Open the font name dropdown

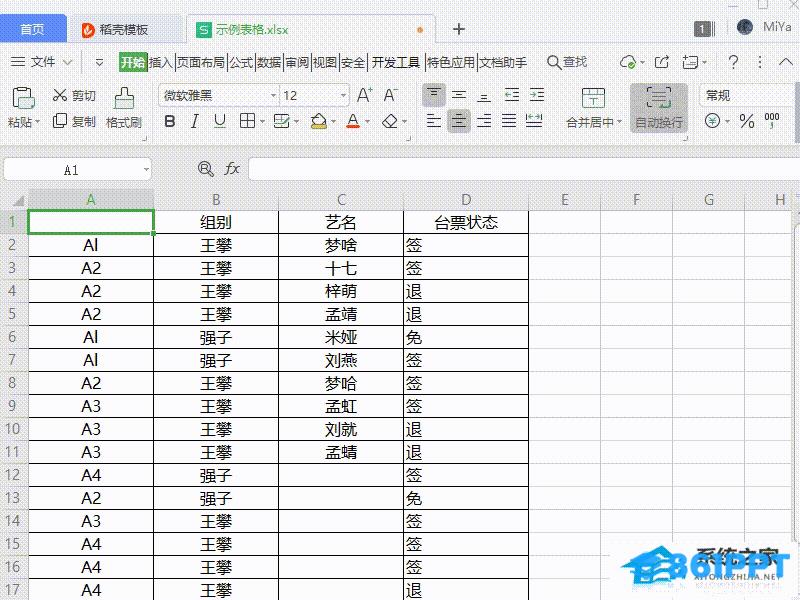pos(273,95)
